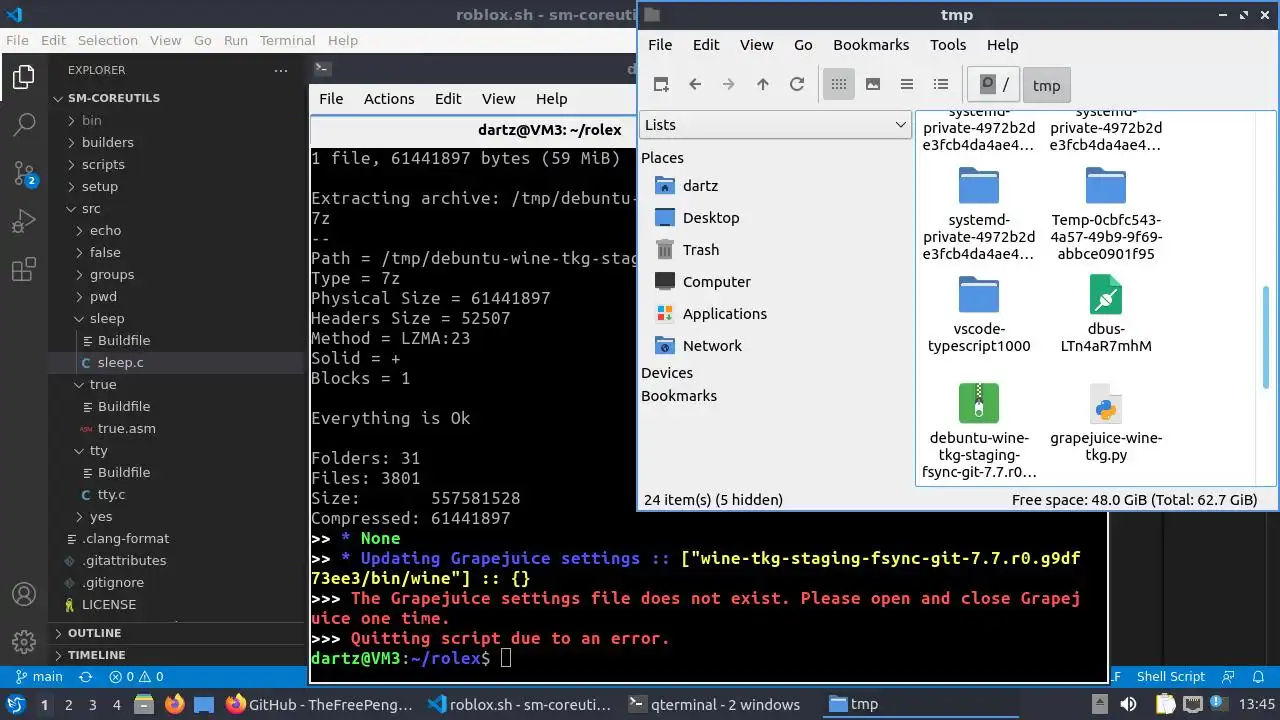Open the panel volume control icon

point(1130,704)
